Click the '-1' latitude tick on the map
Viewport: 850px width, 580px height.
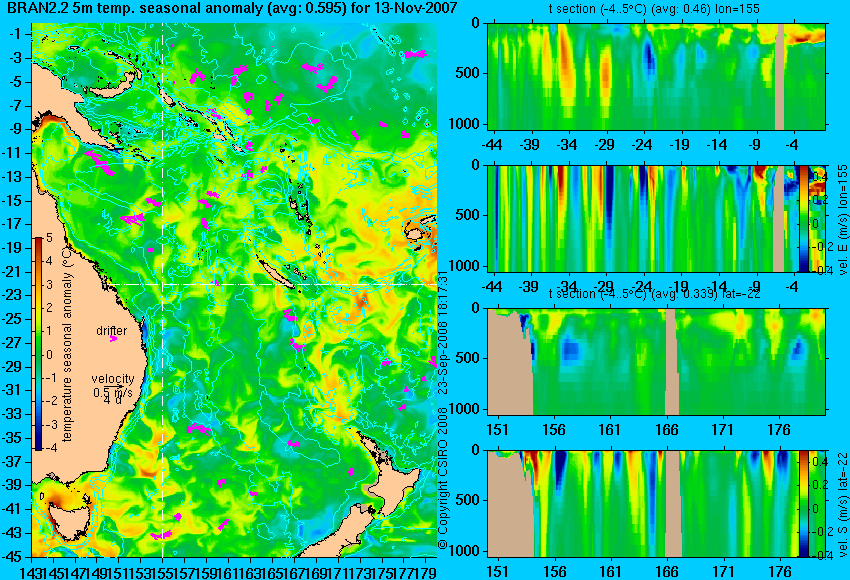click(16, 34)
